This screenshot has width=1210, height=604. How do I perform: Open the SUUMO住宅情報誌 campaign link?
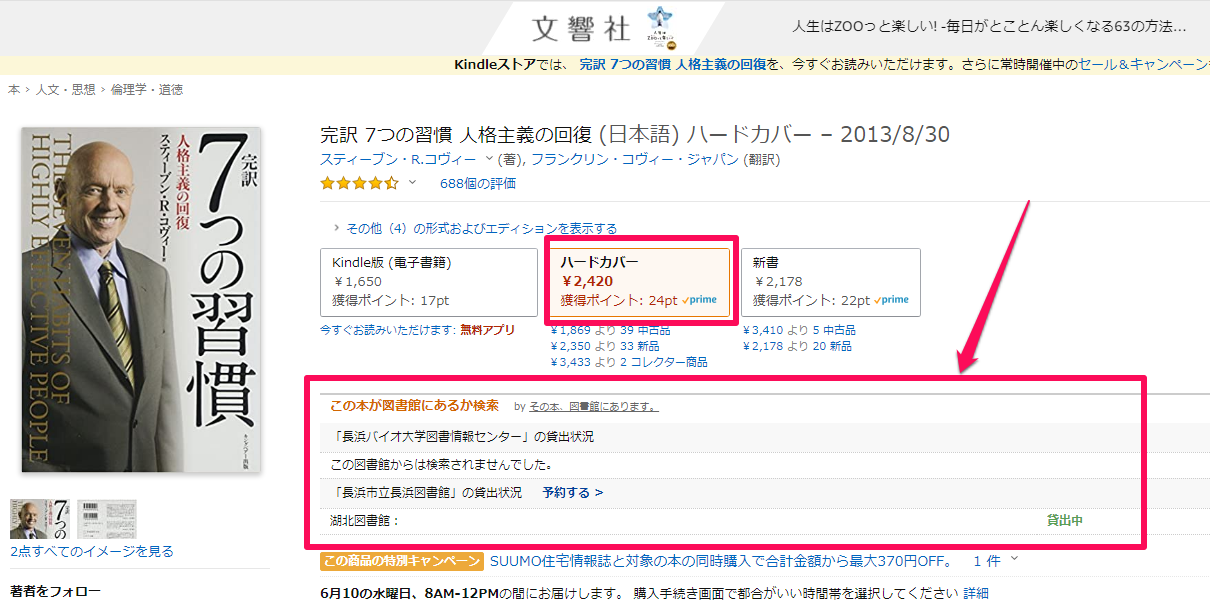tap(722, 561)
